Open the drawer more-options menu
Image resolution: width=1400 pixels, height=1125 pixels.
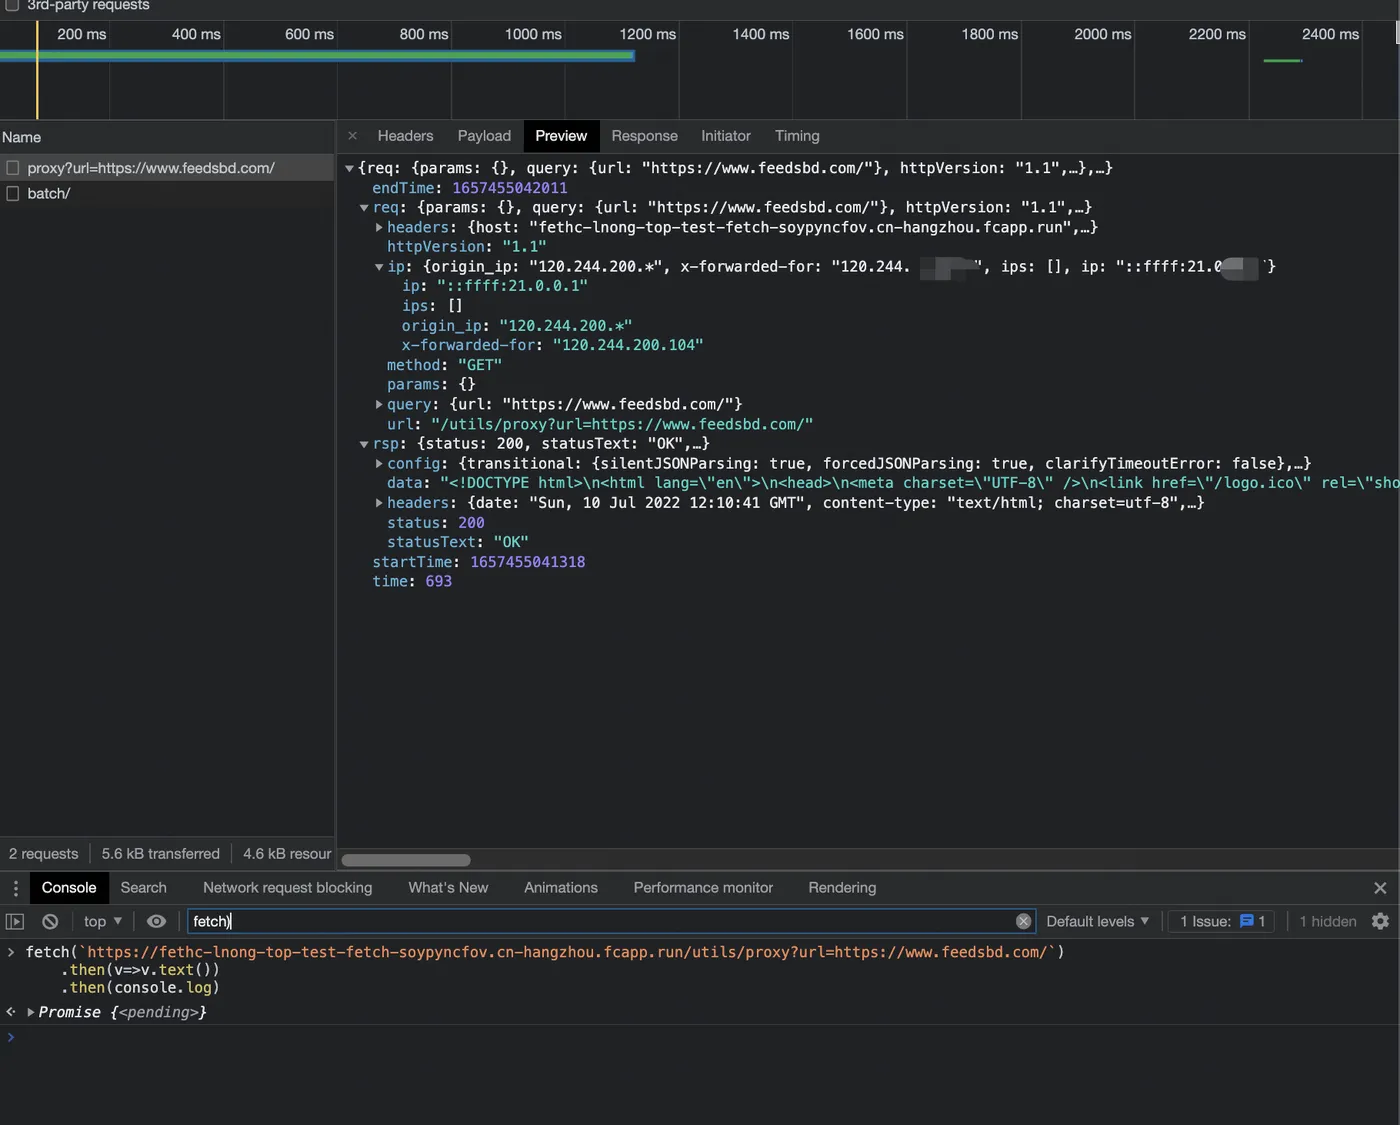[15, 888]
